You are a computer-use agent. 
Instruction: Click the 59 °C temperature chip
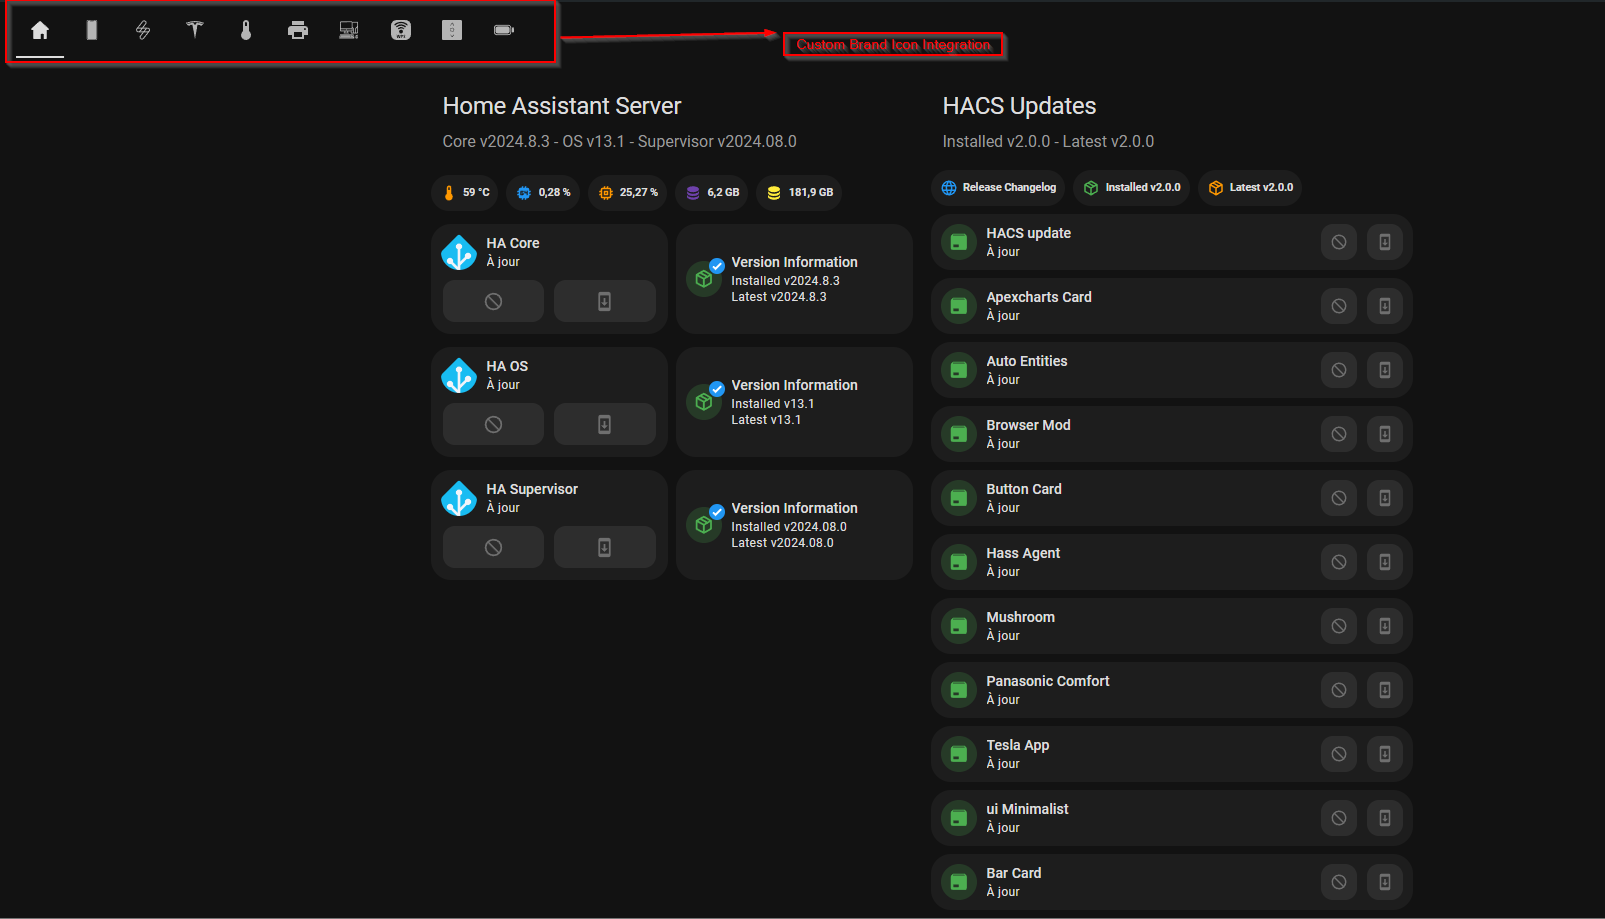point(465,192)
